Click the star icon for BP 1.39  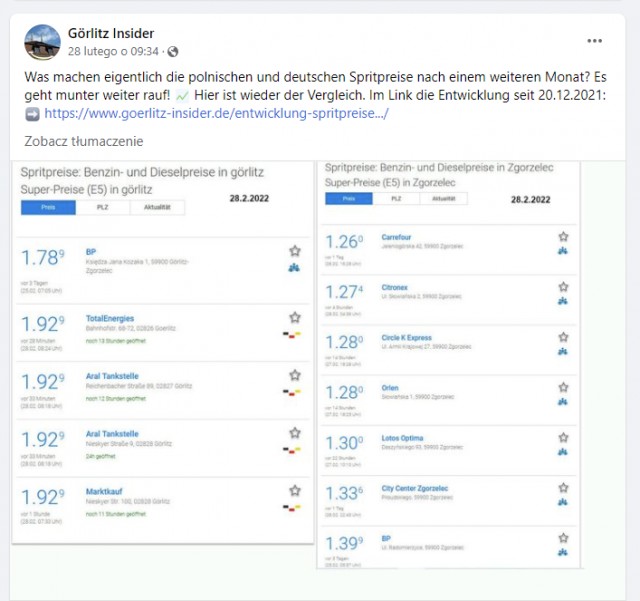(x=563, y=538)
